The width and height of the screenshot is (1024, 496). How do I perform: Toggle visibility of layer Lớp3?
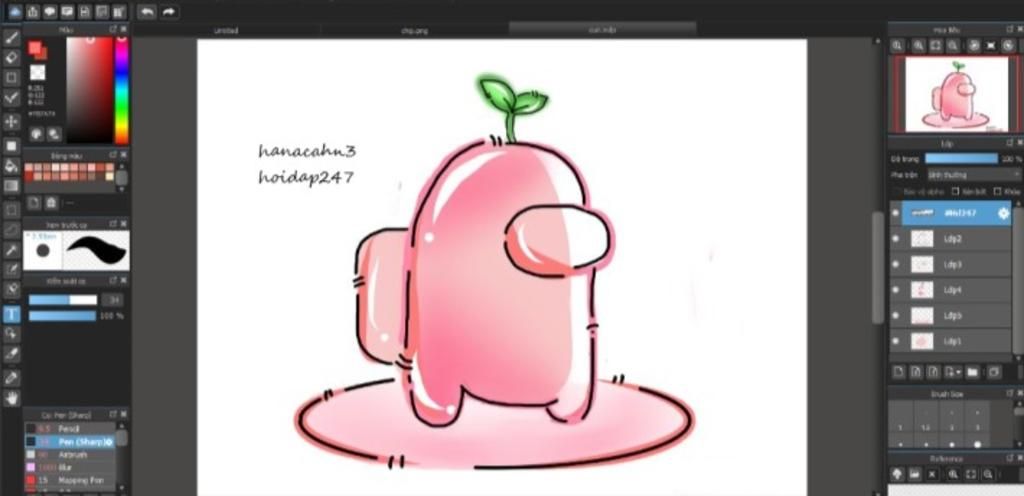(x=895, y=264)
